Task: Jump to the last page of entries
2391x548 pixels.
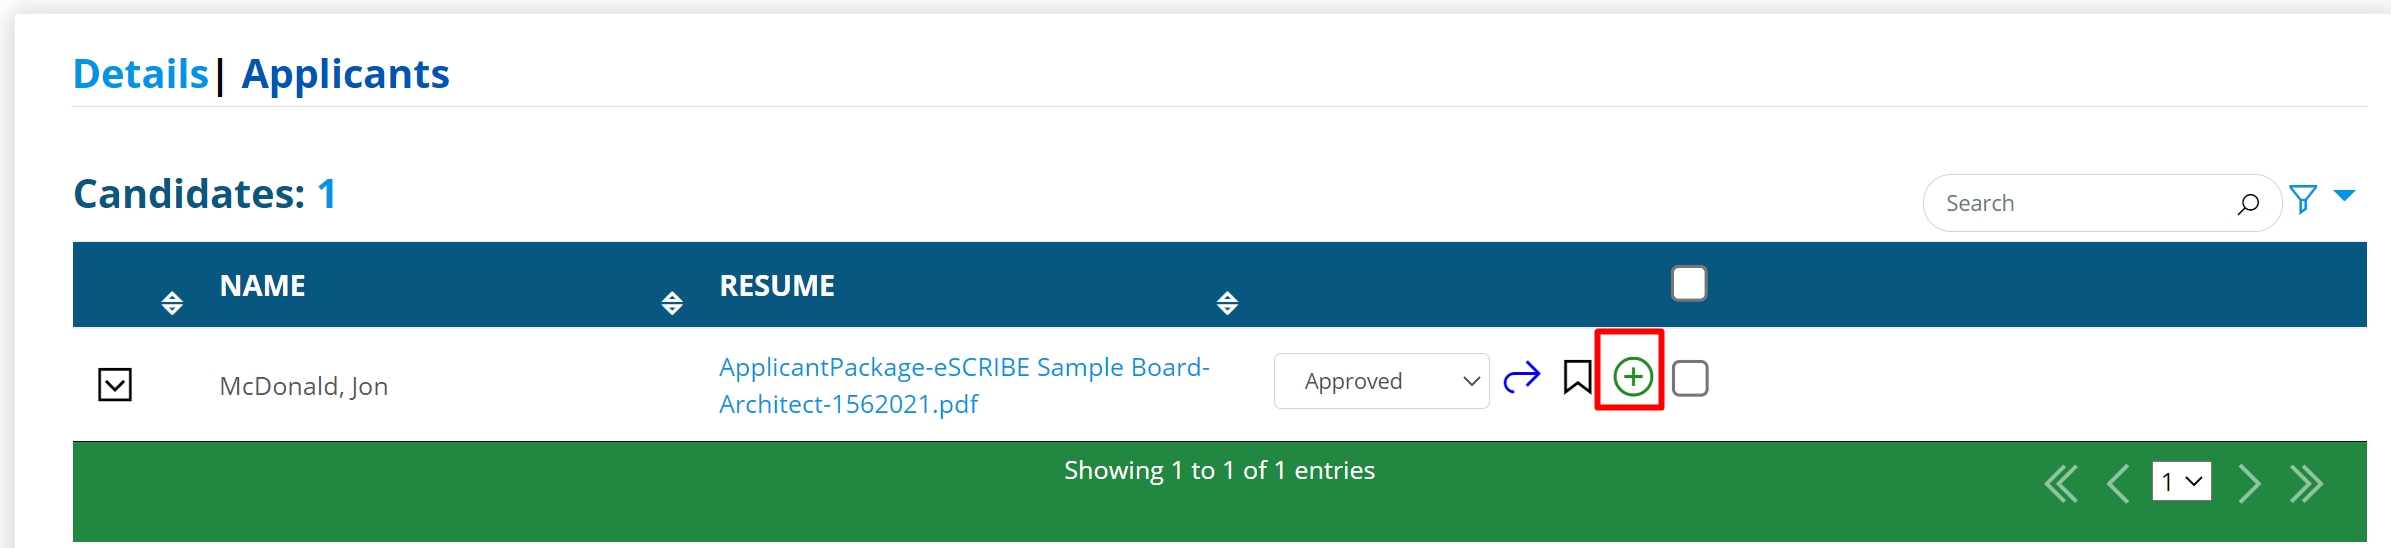Action: coord(2306,483)
